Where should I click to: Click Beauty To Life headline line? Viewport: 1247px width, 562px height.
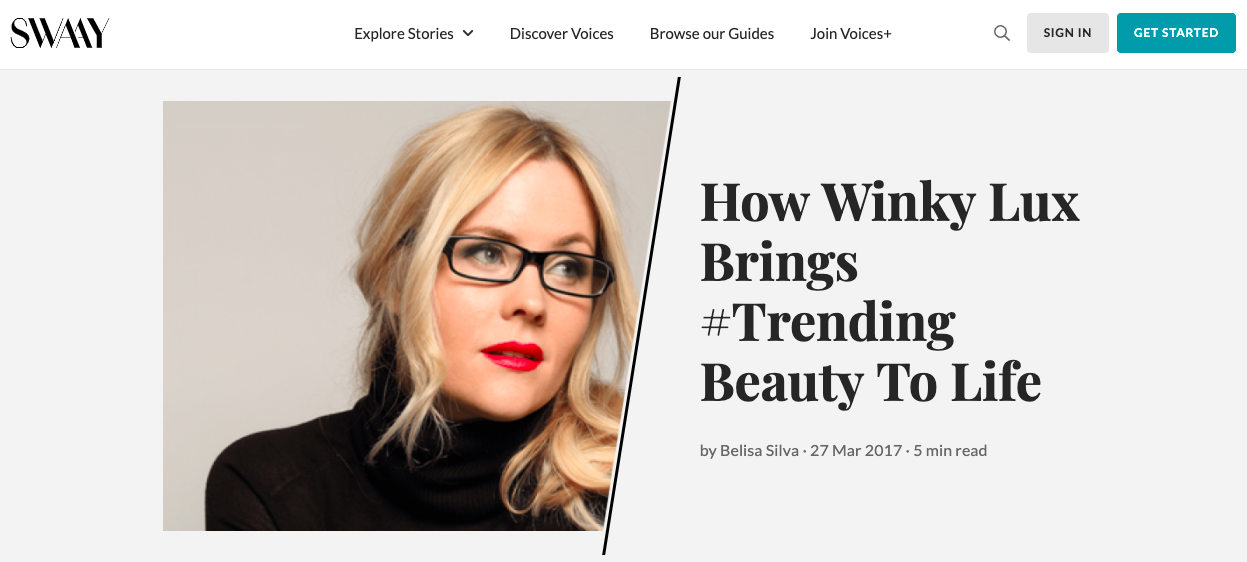click(871, 383)
